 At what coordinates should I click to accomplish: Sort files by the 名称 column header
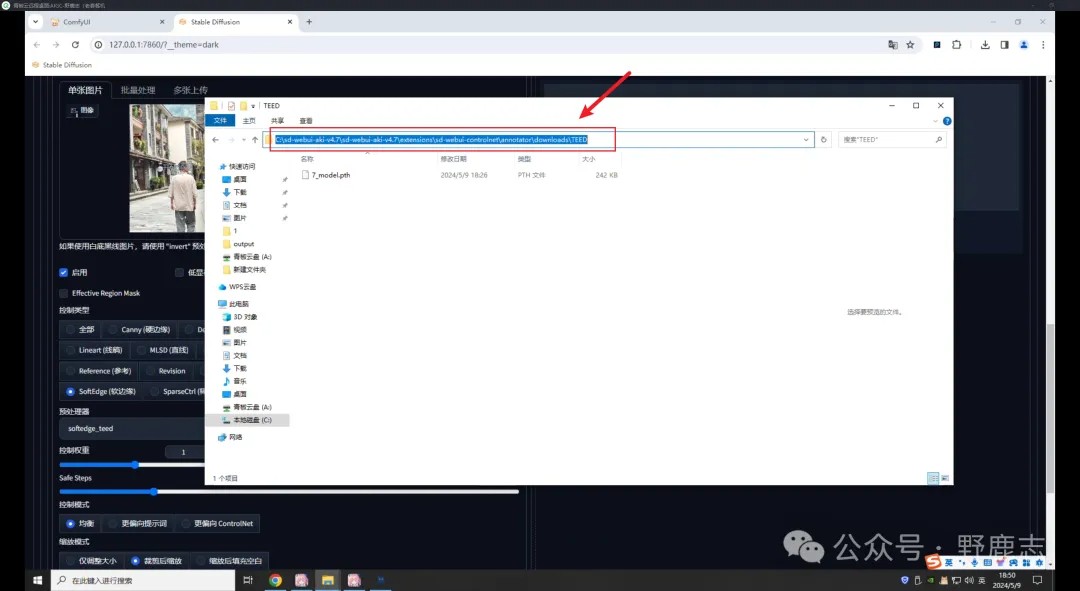[307, 159]
